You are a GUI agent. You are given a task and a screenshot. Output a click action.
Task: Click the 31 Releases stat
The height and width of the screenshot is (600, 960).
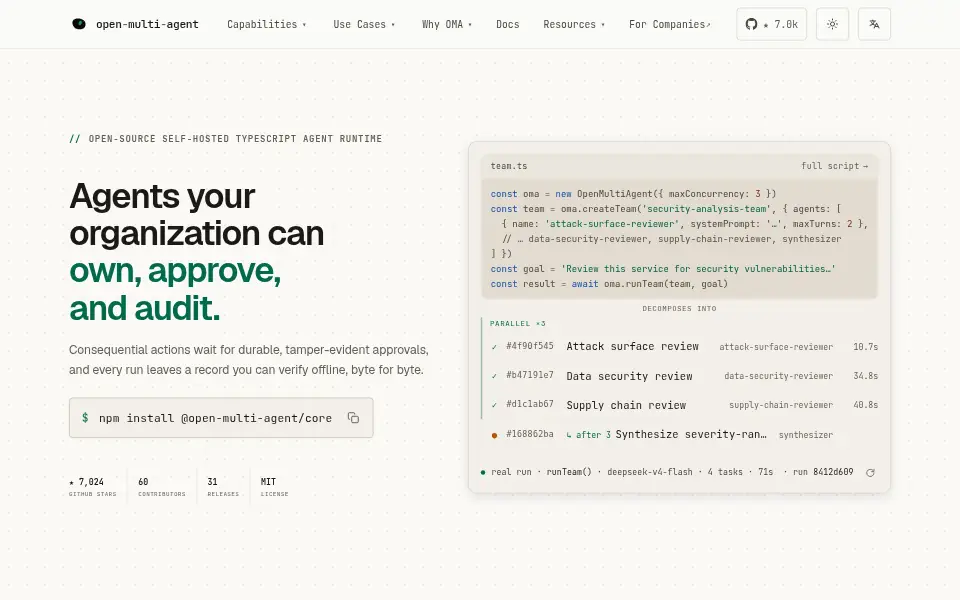(x=223, y=487)
